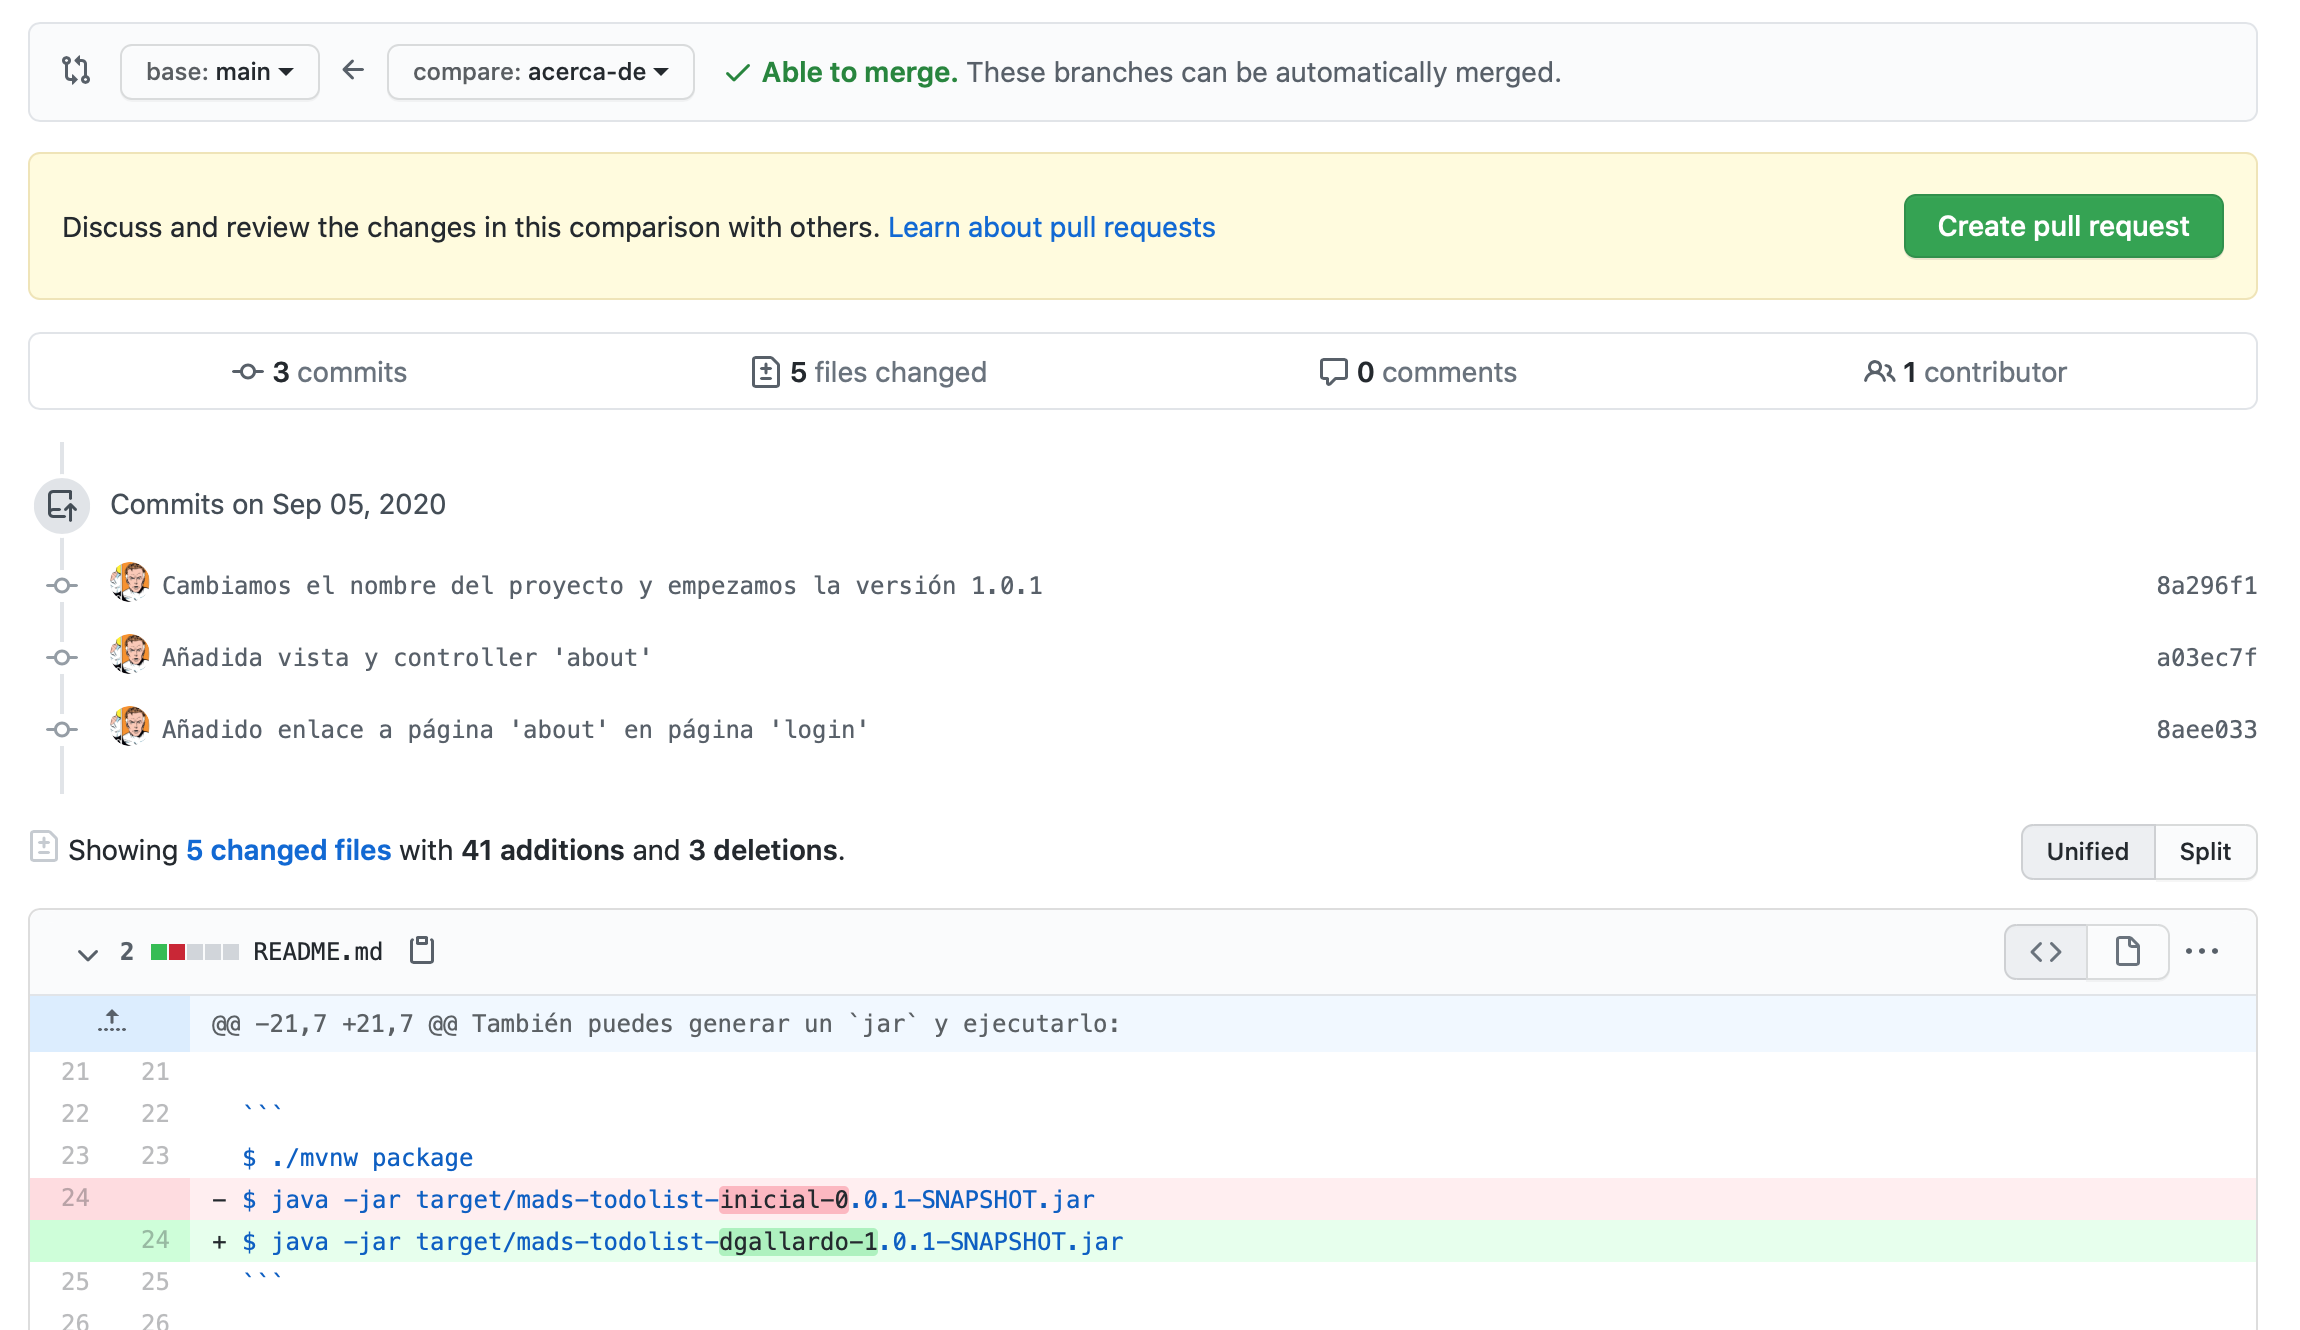Viewport: 2300px width, 1330px height.
Task: Open the compare: acerca-de branch dropdown
Action: (x=541, y=72)
